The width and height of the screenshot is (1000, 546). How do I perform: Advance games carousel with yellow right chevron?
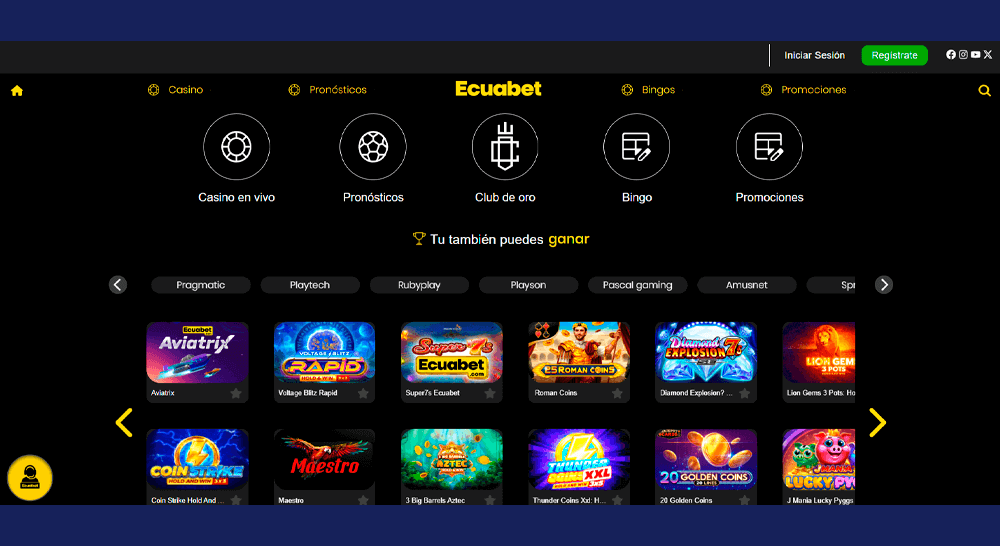pos(878,422)
